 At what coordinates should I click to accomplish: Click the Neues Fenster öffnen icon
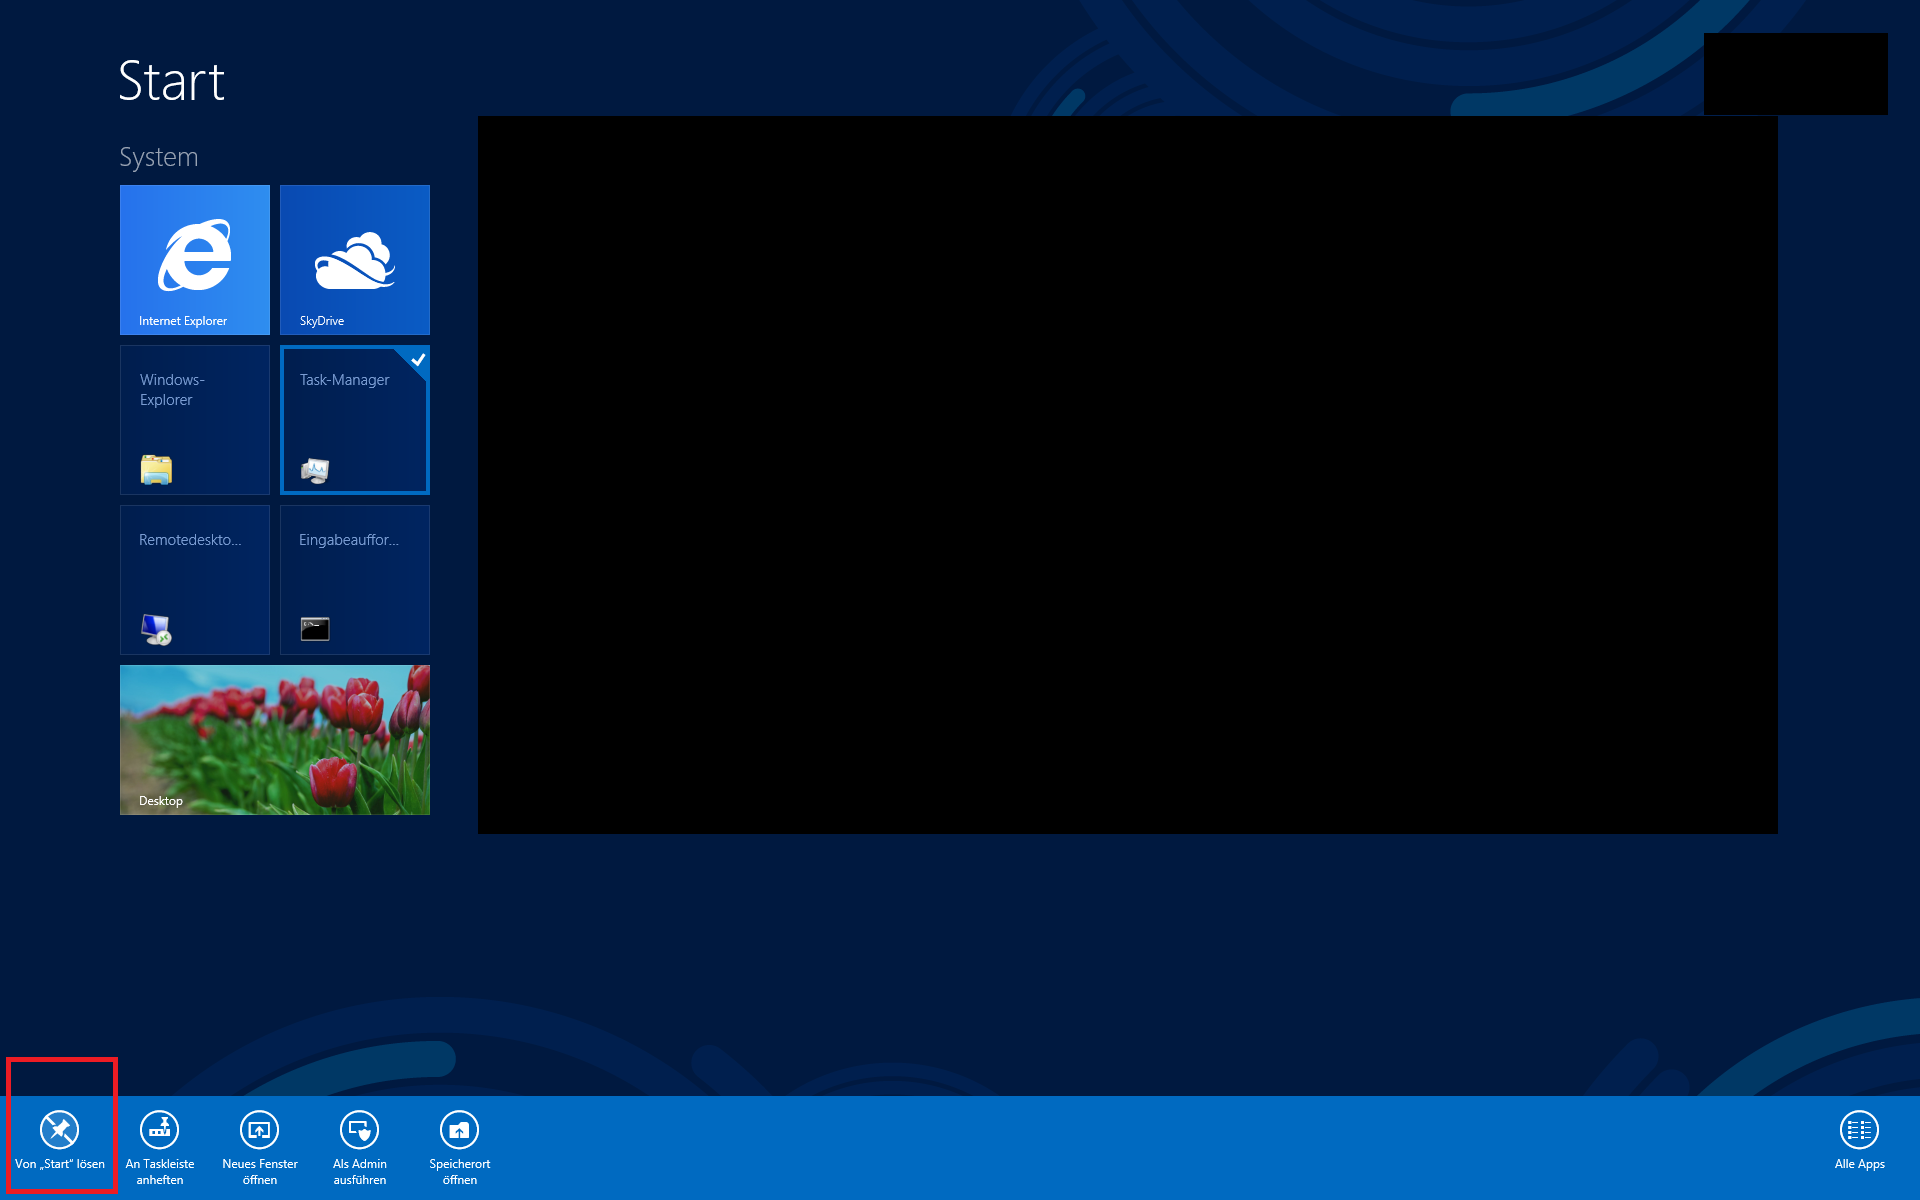[x=260, y=1130]
